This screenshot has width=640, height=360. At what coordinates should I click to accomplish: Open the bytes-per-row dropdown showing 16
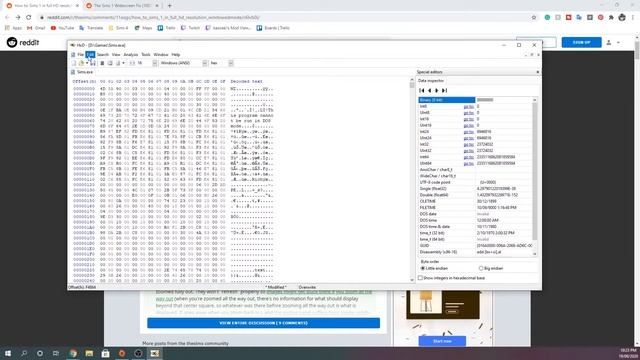(x=155, y=63)
